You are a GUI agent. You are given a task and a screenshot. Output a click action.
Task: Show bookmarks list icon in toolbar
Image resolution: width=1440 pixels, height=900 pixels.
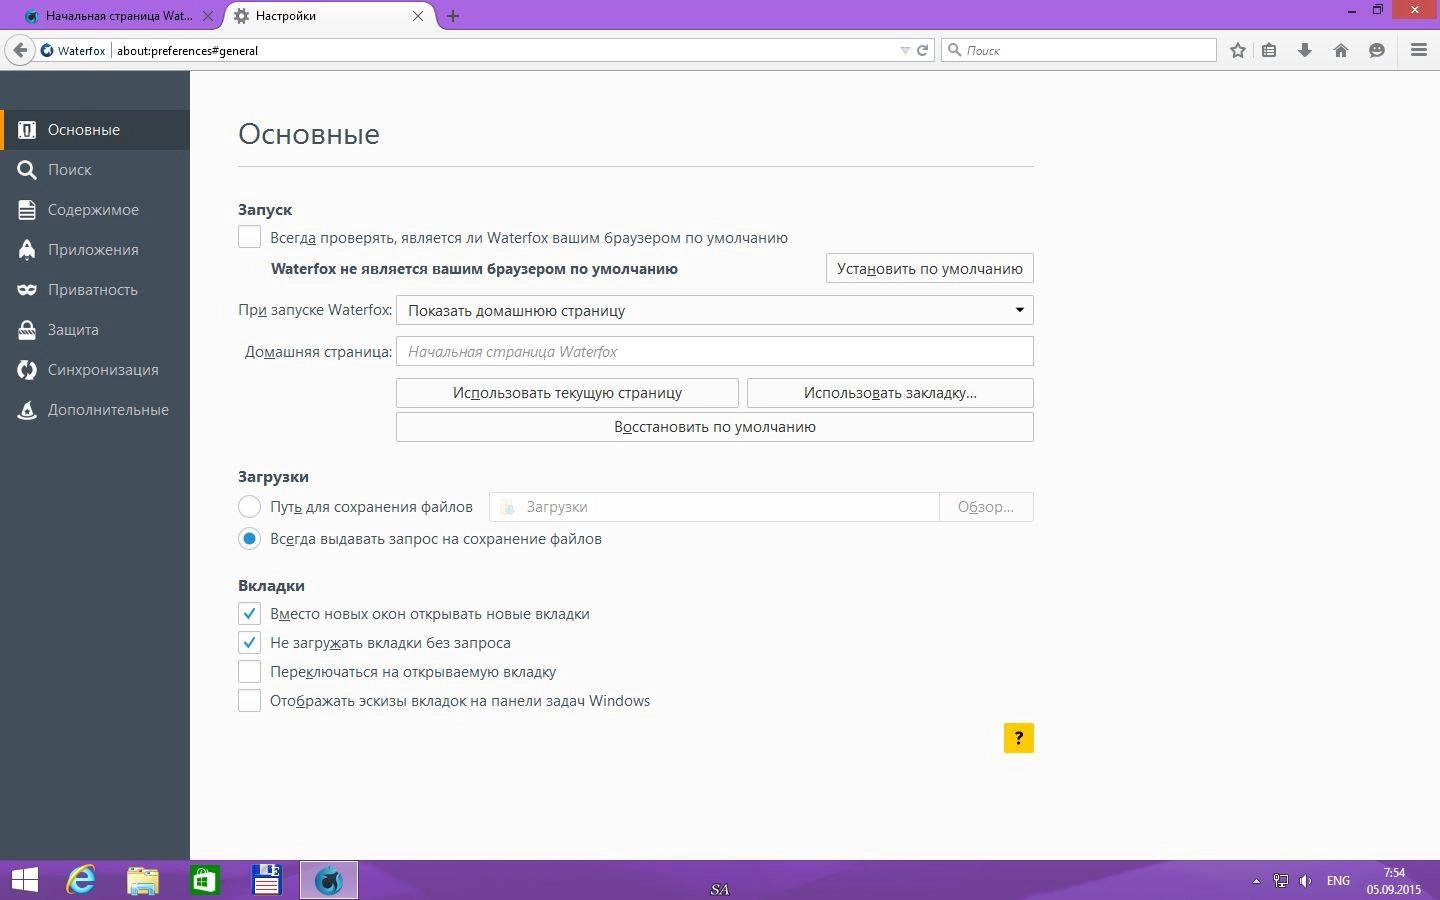coord(1269,50)
